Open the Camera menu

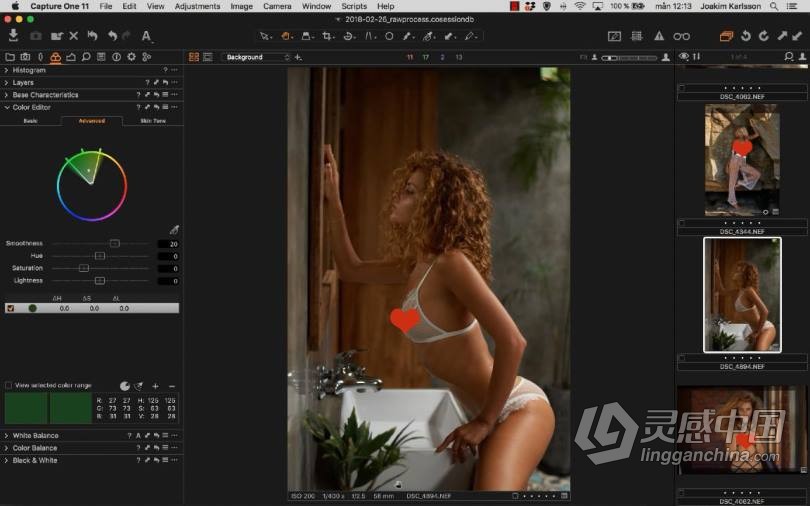click(x=277, y=6)
